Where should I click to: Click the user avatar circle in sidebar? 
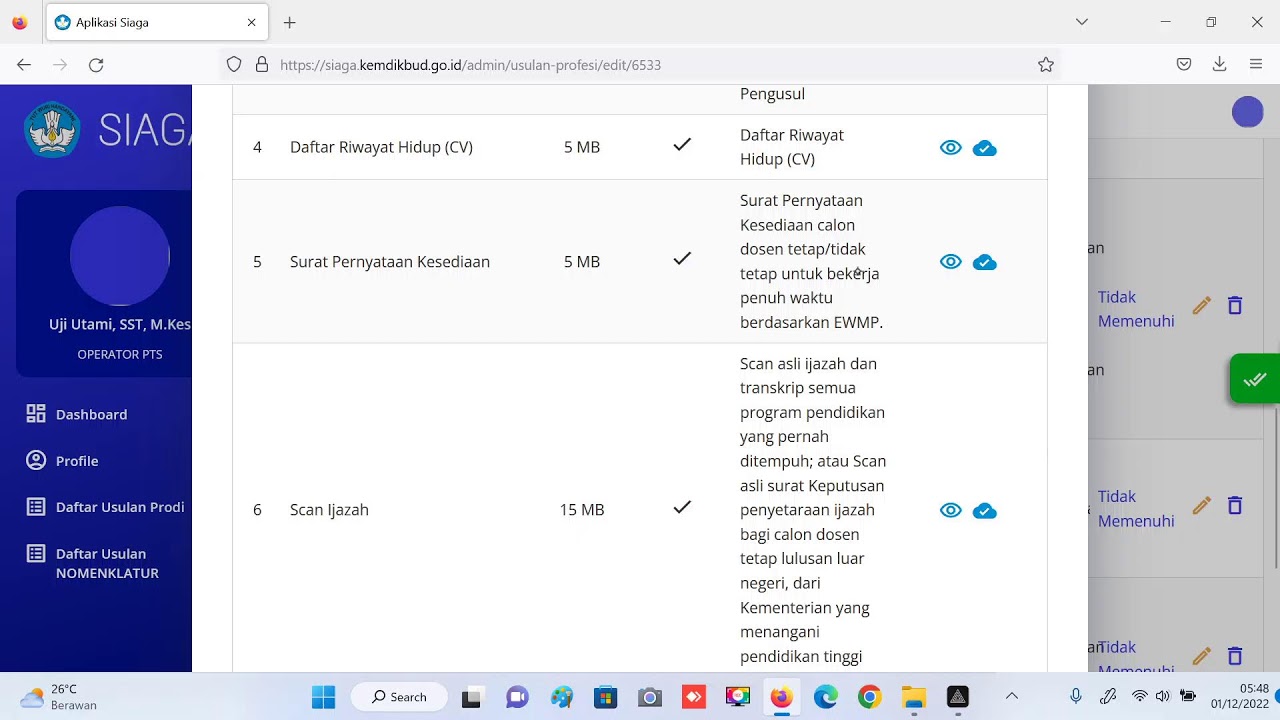pyautogui.click(x=120, y=256)
